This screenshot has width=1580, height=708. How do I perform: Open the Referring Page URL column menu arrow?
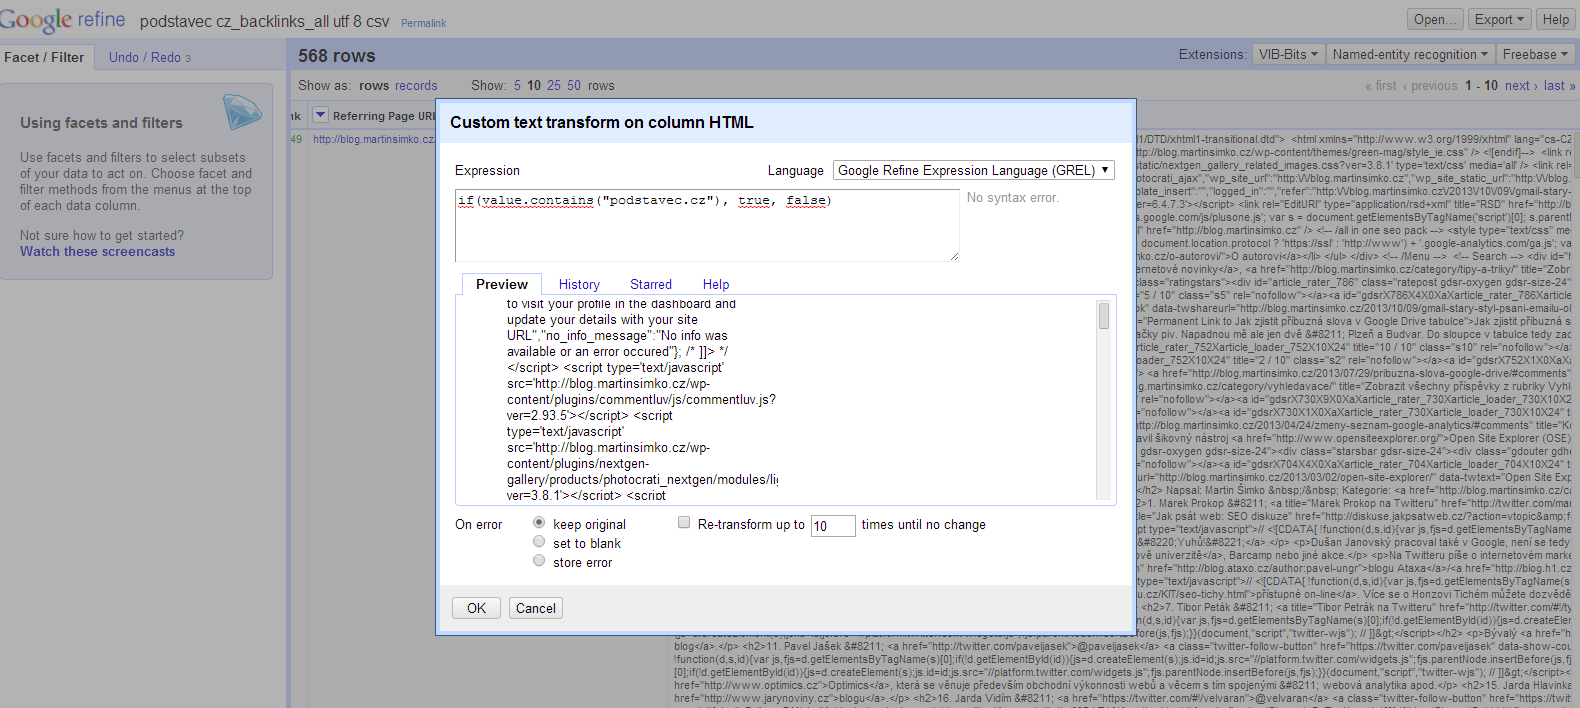320,115
